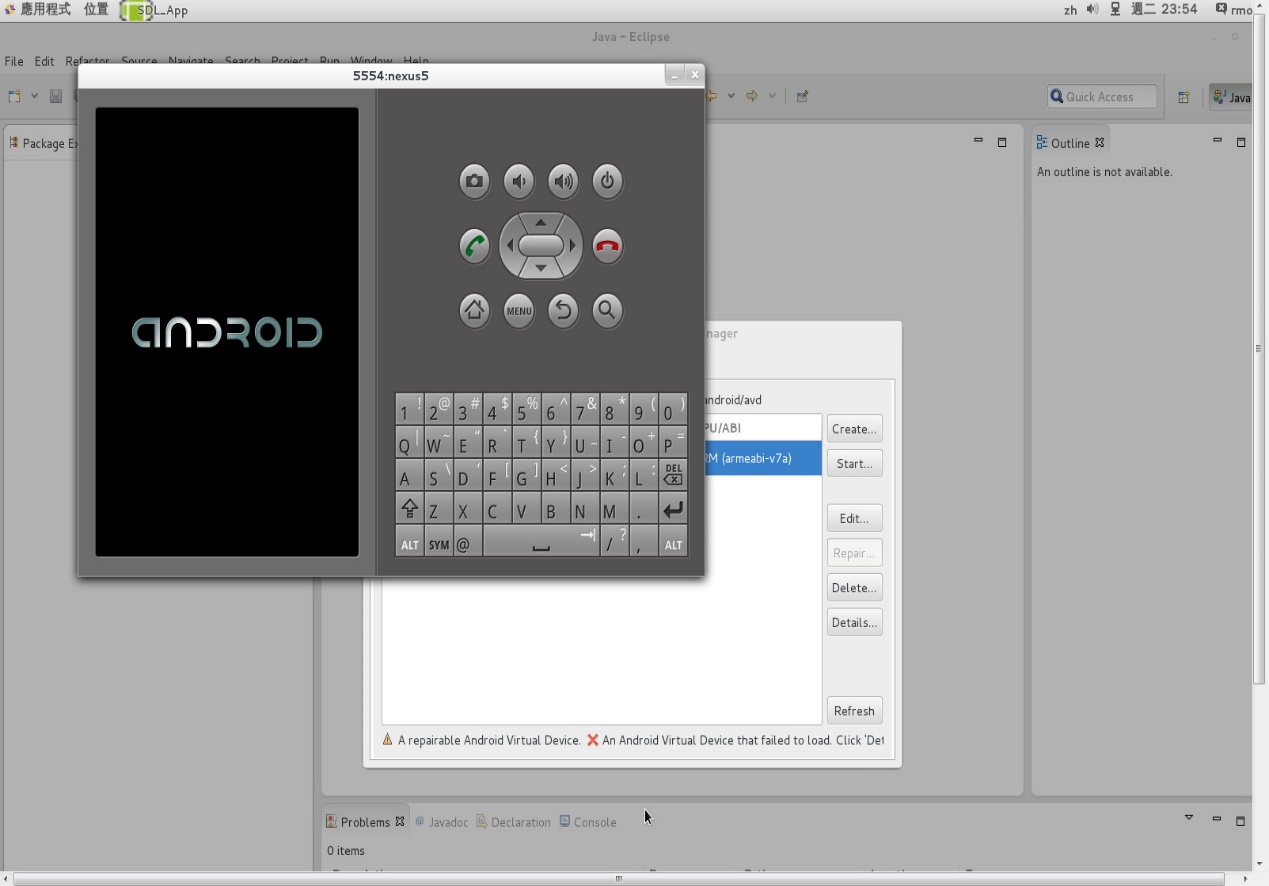Adjust system volume from the top panel
This screenshot has width=1269, height=886.
(1091, 10)
